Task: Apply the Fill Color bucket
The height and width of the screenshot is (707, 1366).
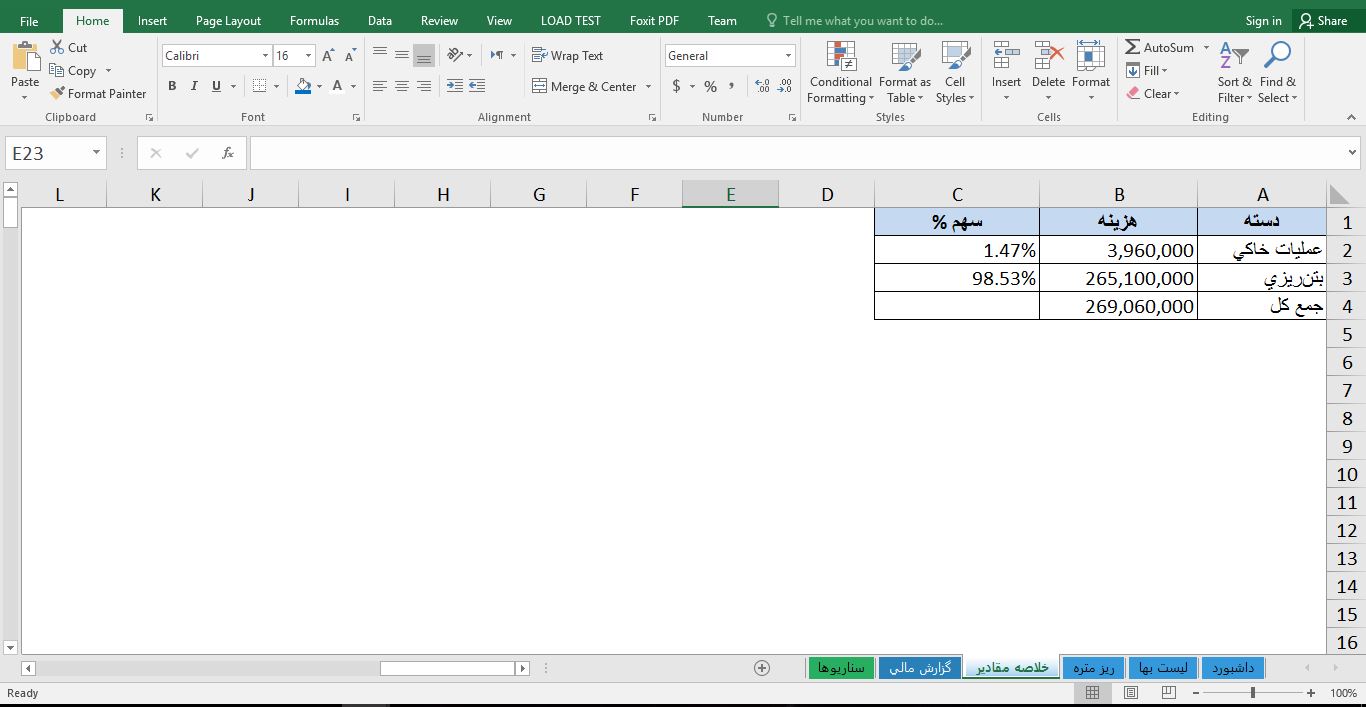Action: pos(303,86)
